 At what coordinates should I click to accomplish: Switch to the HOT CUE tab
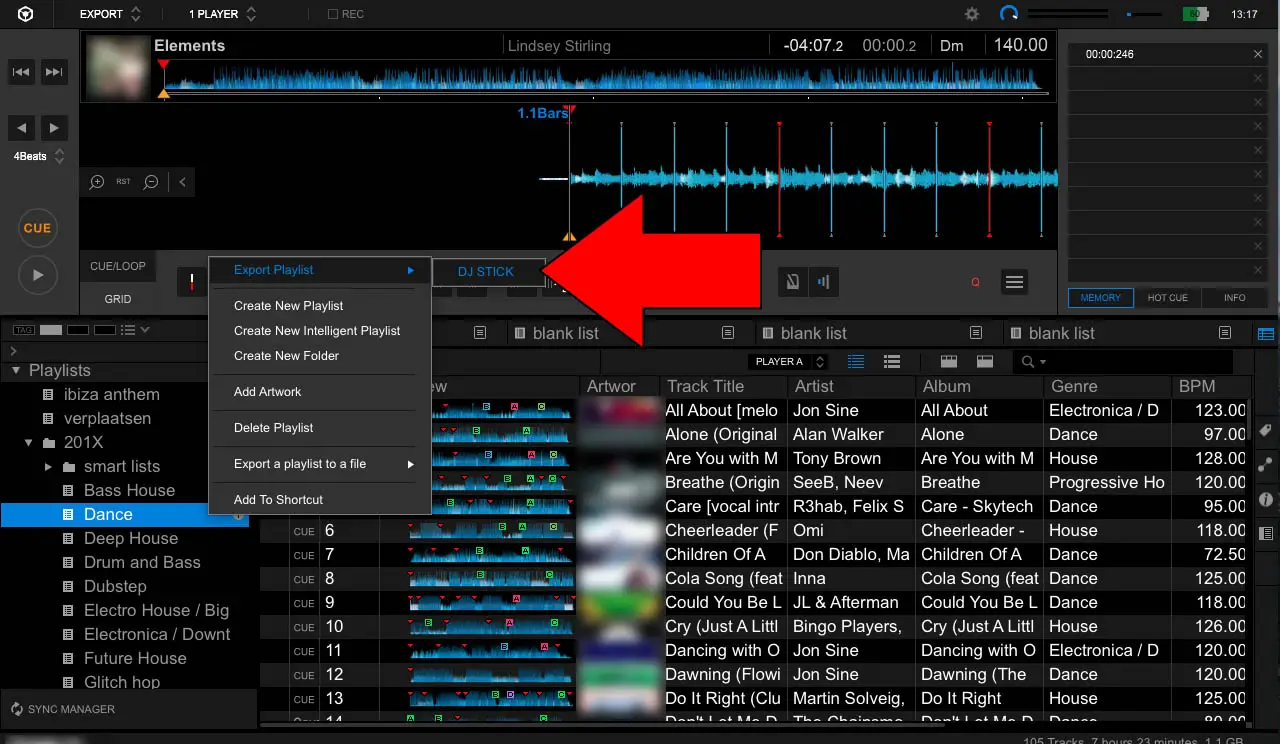tap(1167, 298)
